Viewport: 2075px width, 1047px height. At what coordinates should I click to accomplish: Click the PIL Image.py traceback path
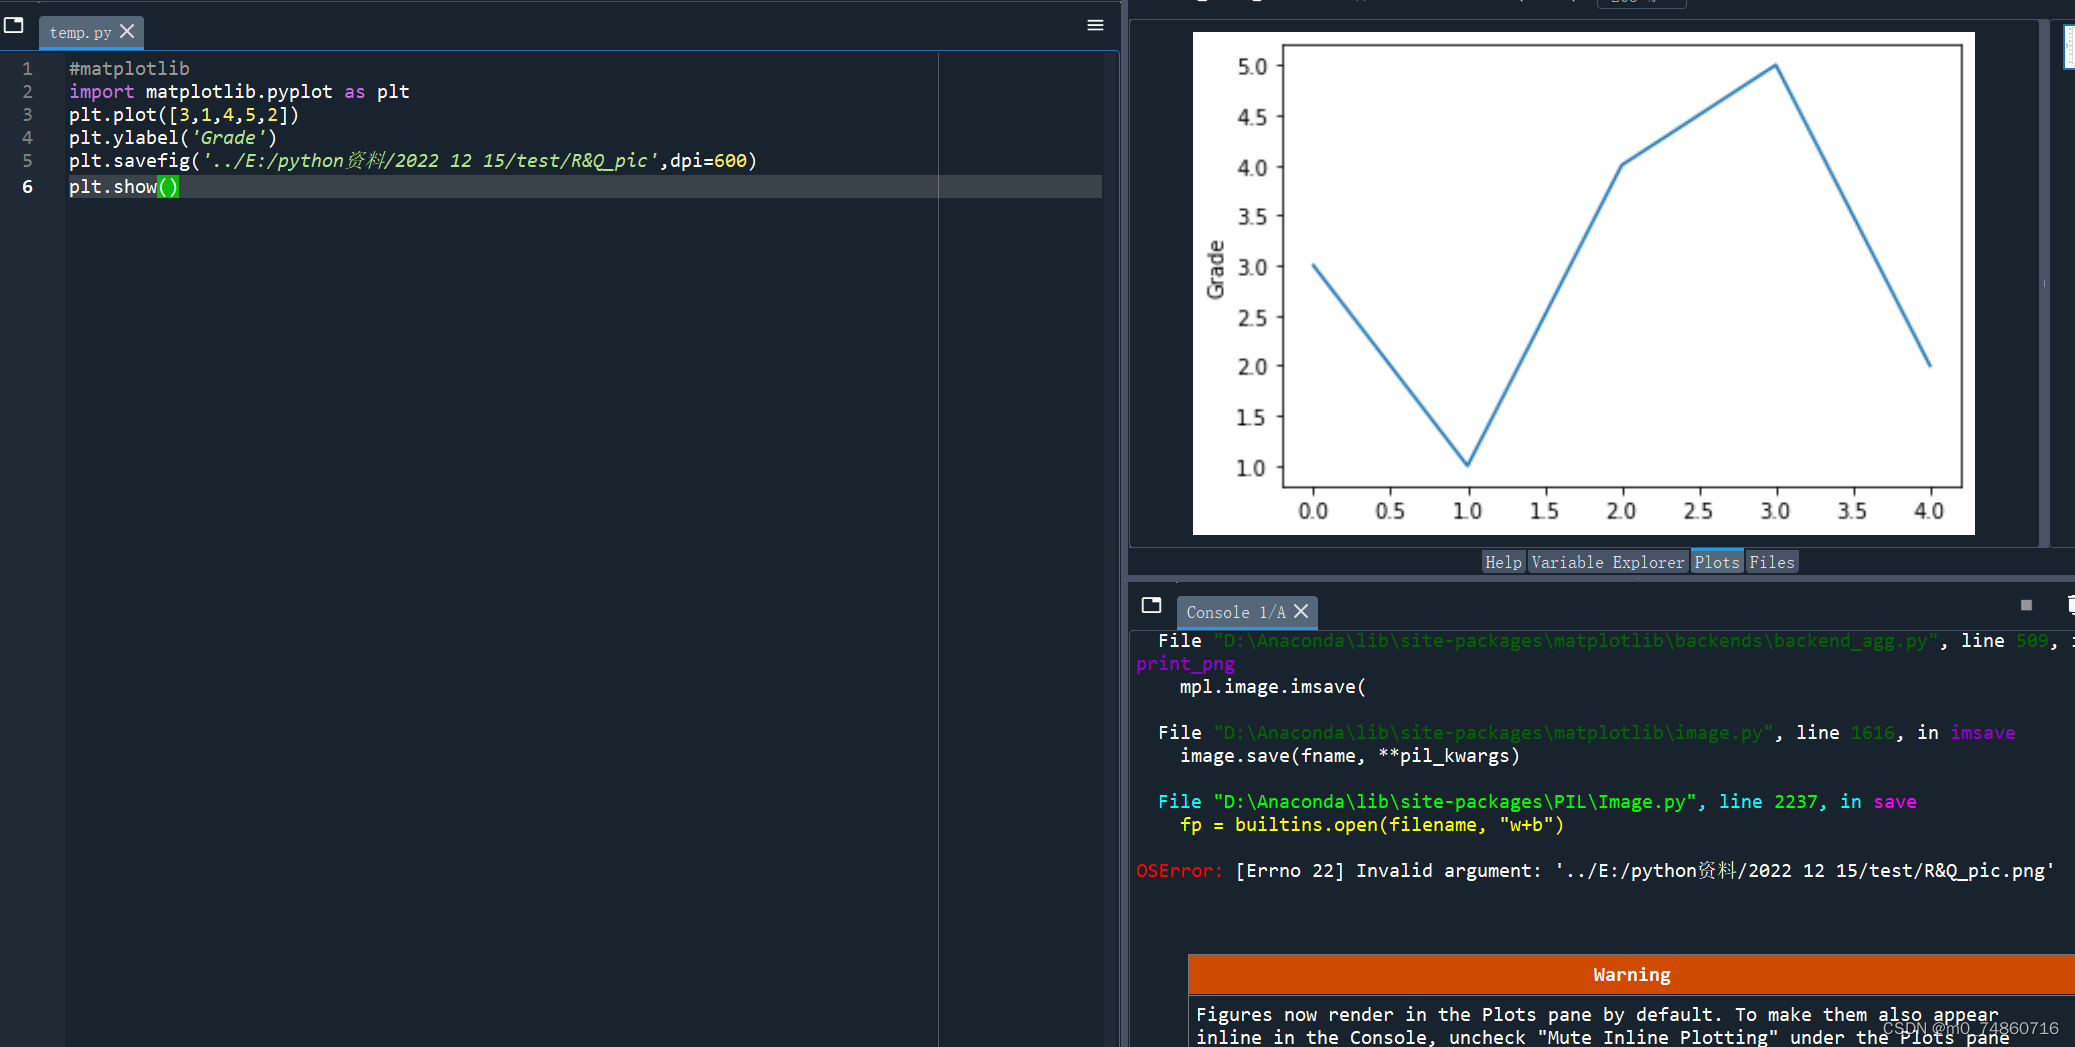tap(1455, 801)
